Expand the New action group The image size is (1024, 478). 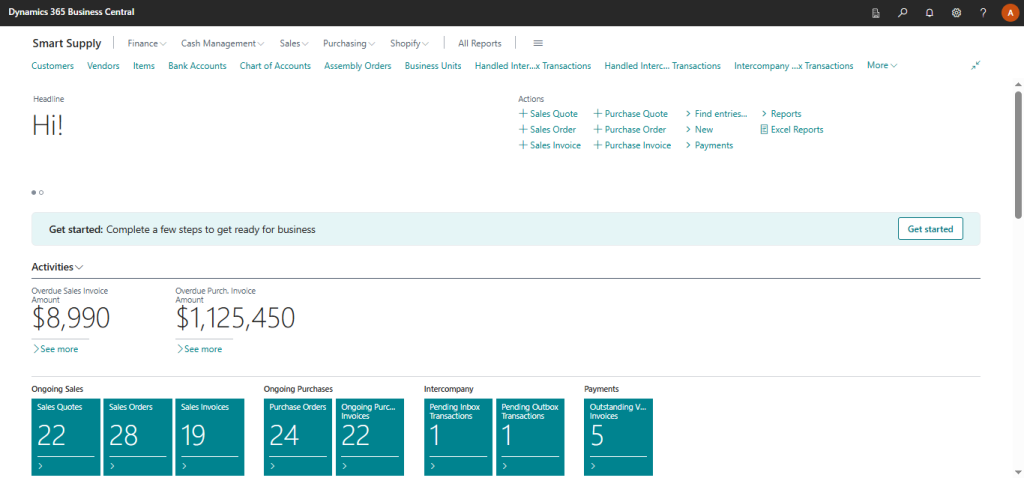click(699, 129)
